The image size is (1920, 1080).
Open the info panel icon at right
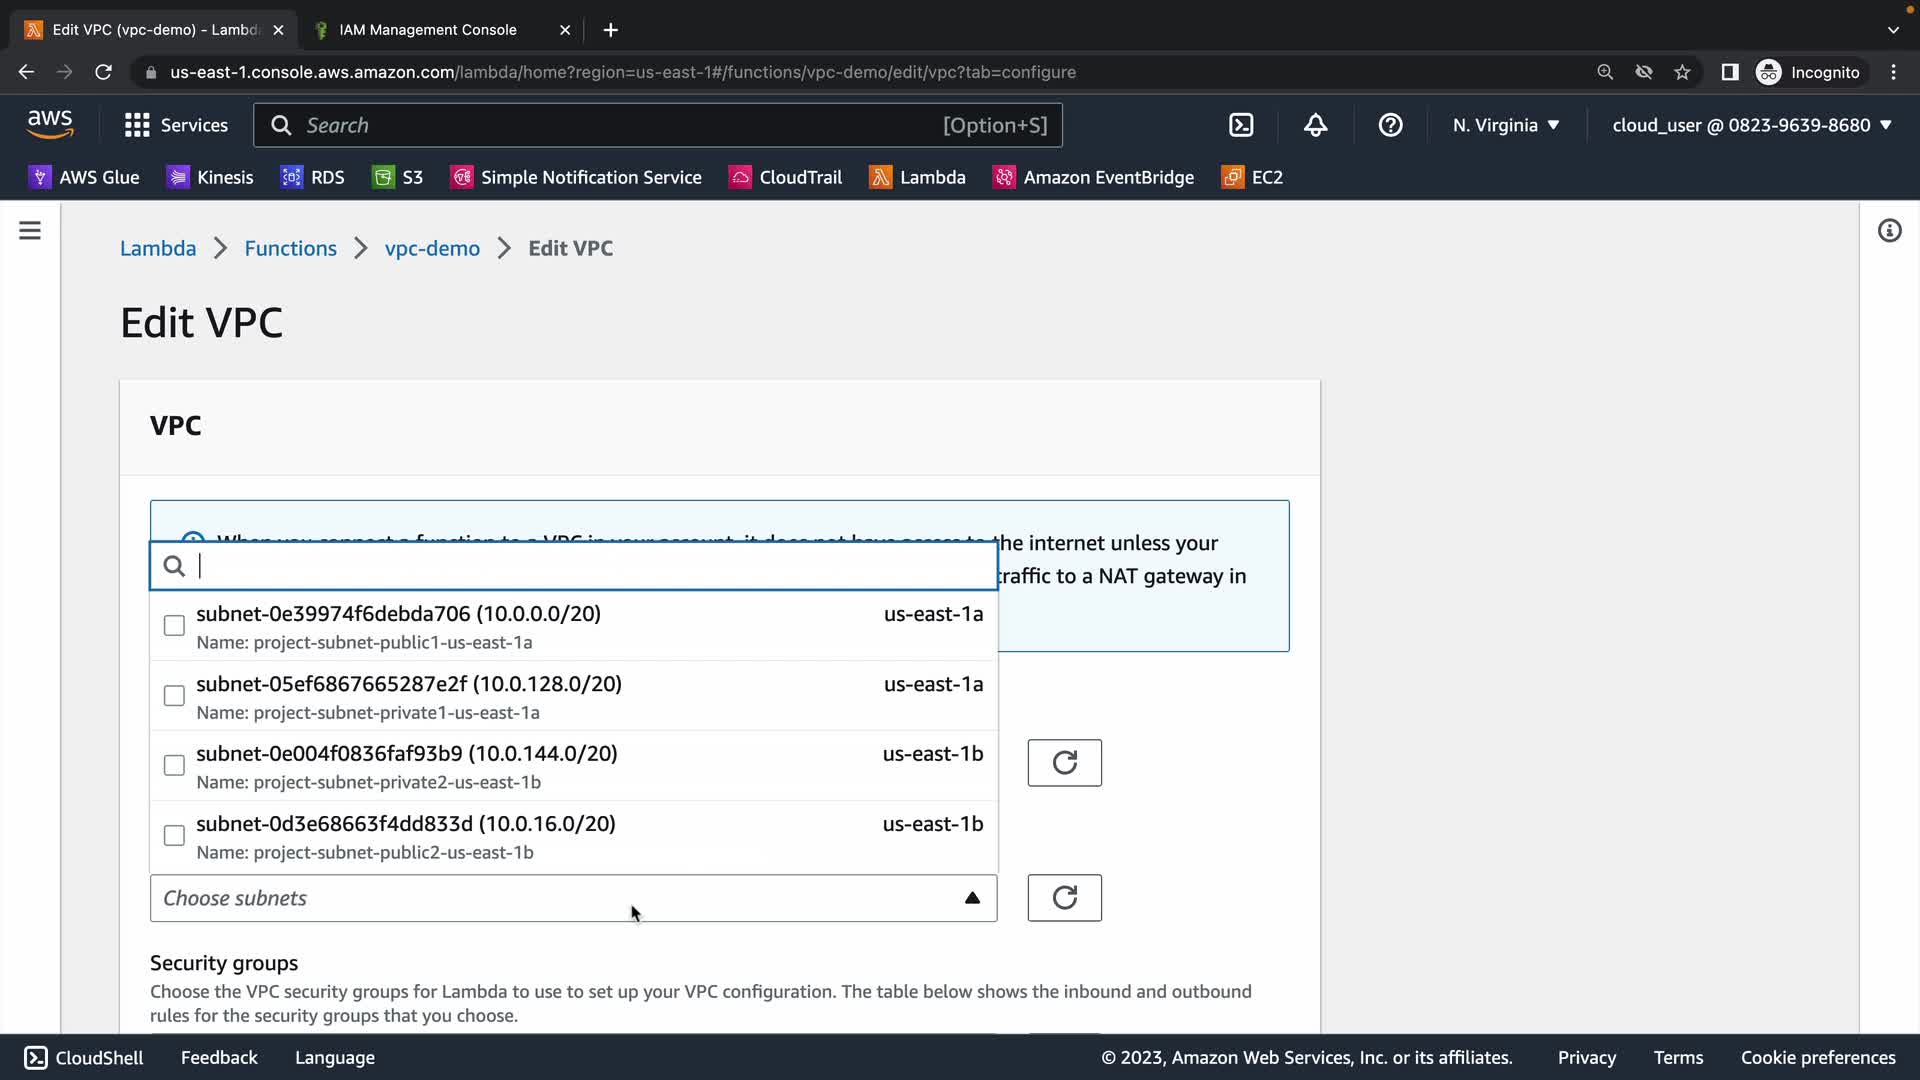1889,231
